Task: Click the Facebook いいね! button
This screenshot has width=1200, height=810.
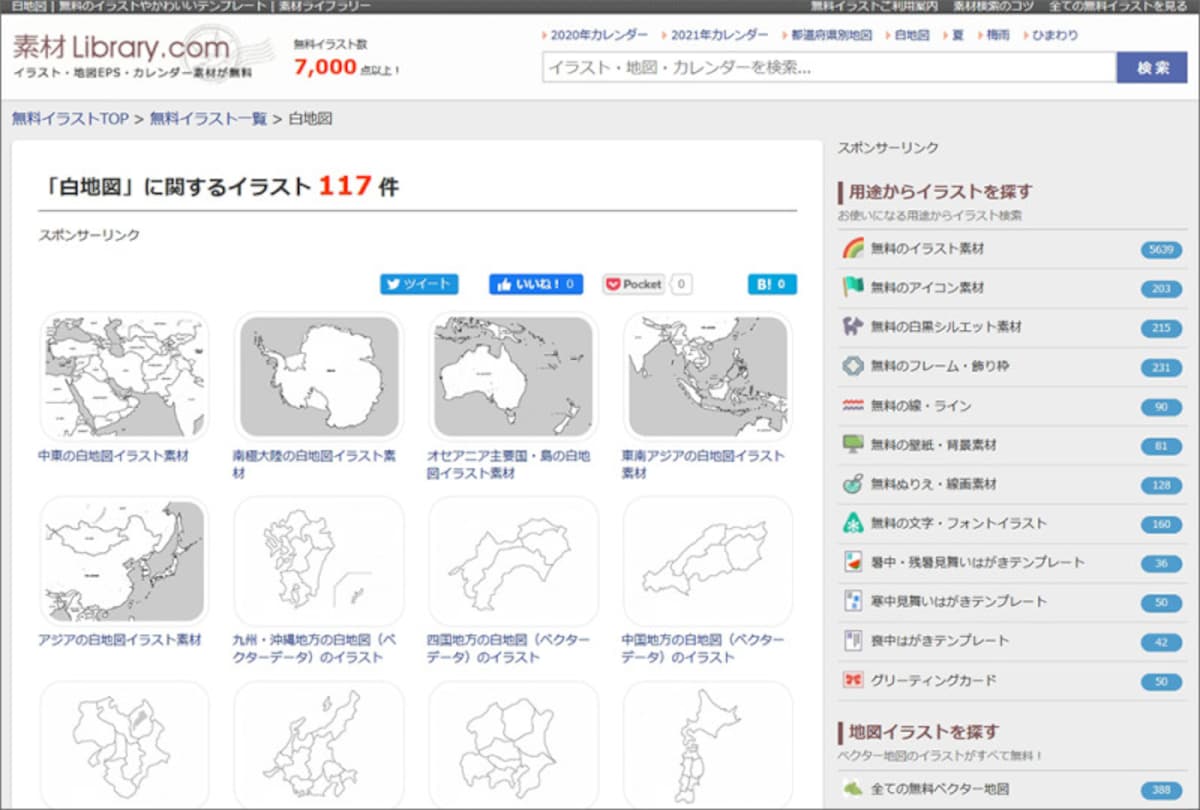Action: (536, 284)
